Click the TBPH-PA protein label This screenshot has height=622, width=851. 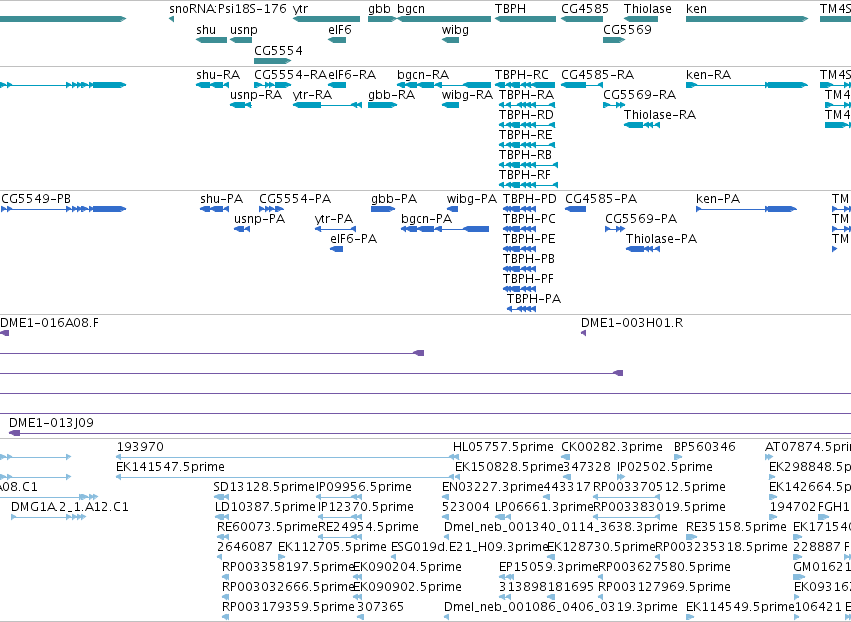(534, 299)
